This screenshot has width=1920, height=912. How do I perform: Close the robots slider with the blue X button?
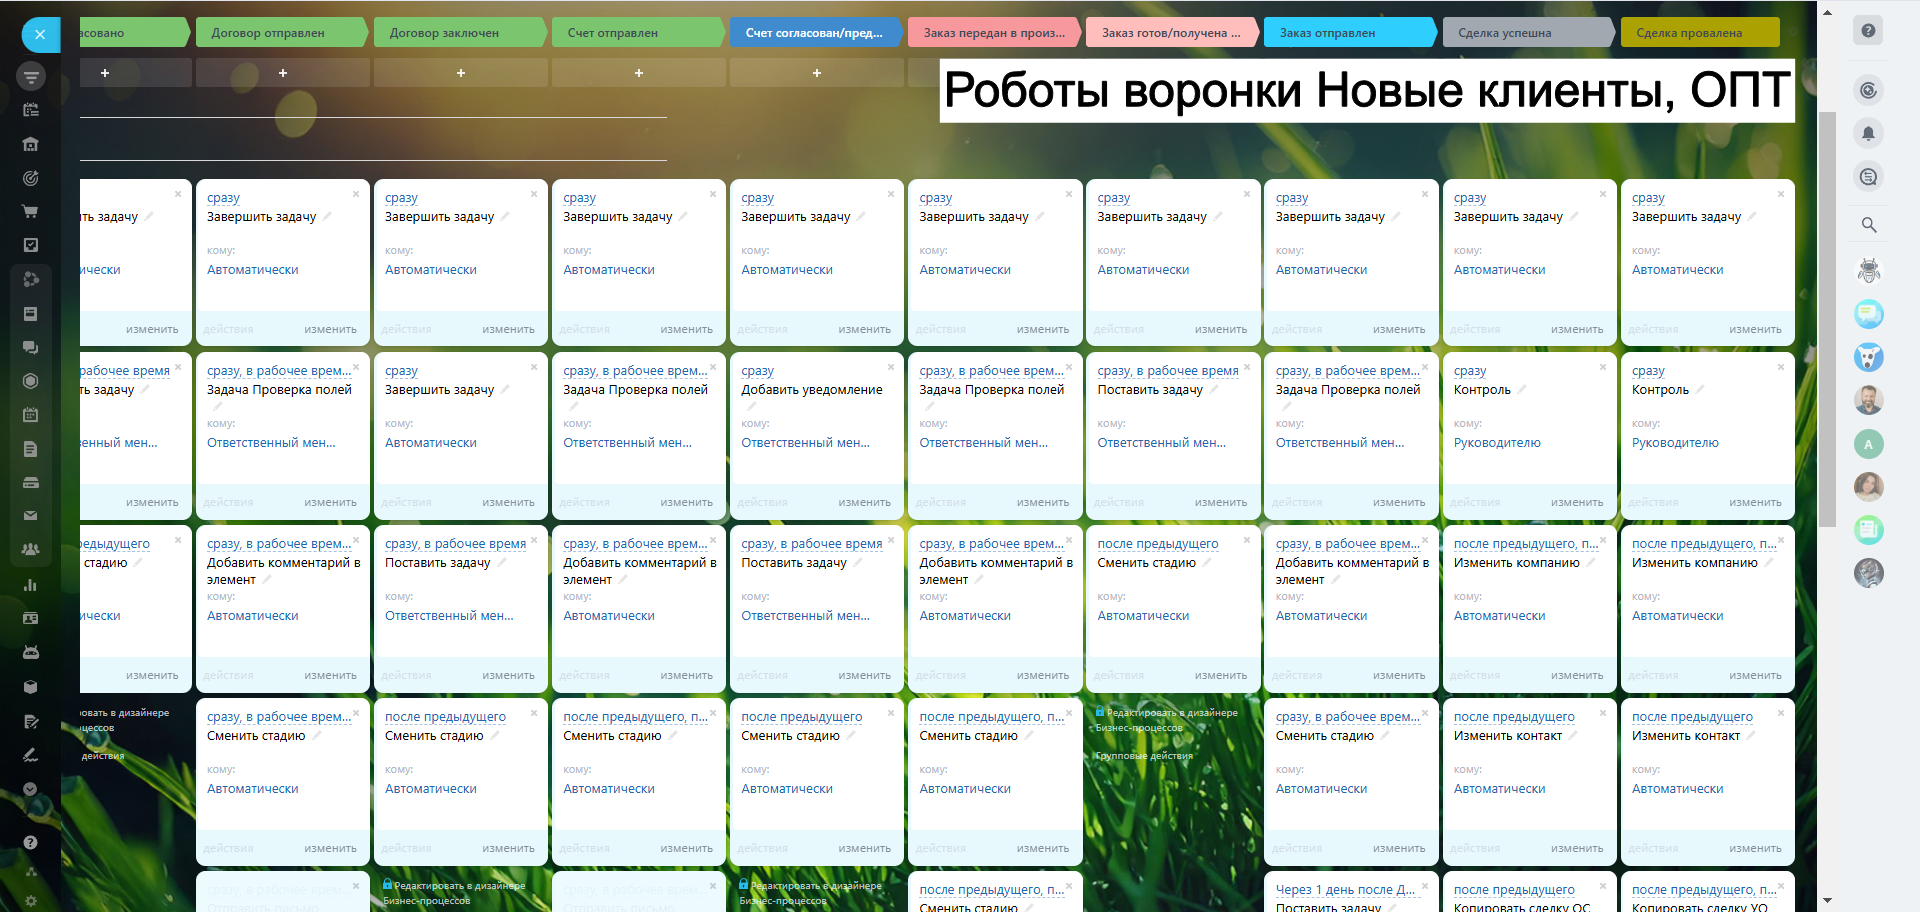40,35
